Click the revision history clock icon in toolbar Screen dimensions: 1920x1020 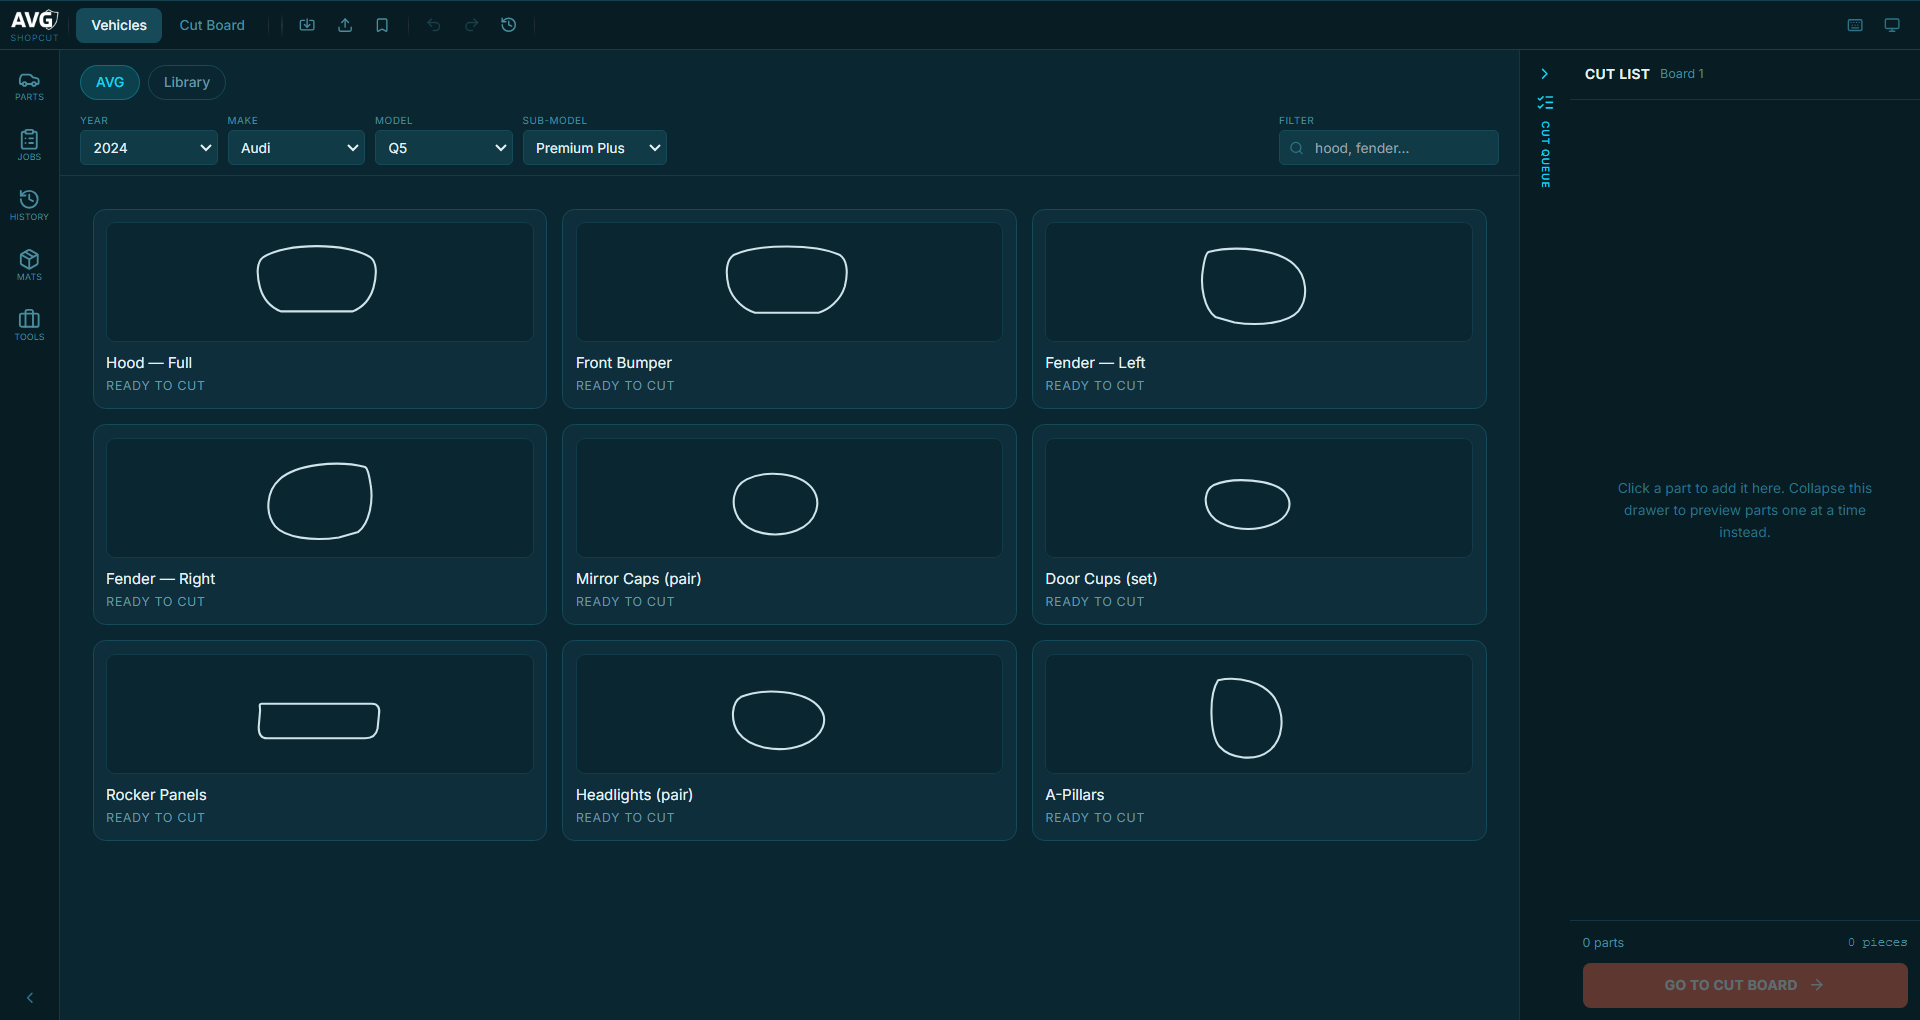(509, 25)
